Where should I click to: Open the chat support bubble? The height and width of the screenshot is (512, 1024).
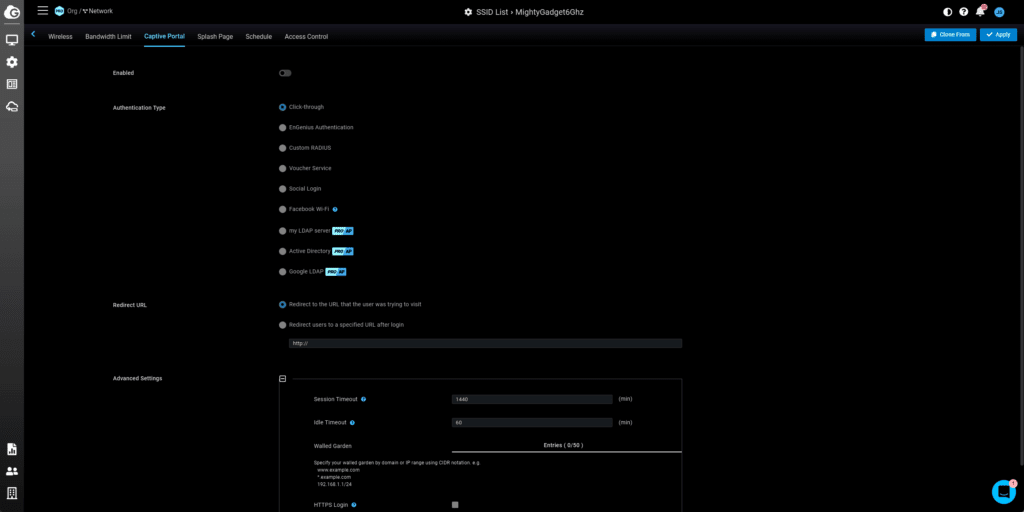coord(1003,491)
